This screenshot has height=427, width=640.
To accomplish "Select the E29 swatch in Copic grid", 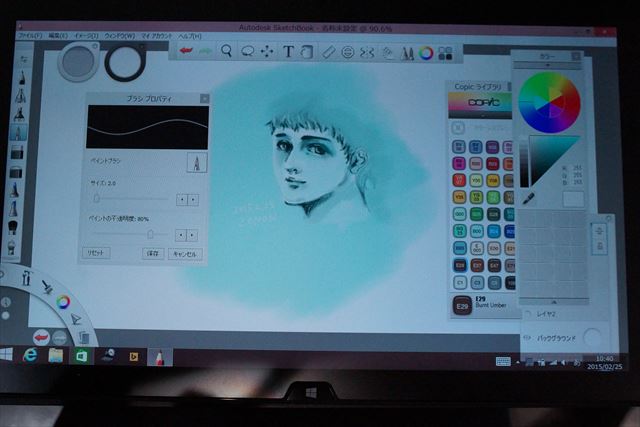I will click(460, 266).
